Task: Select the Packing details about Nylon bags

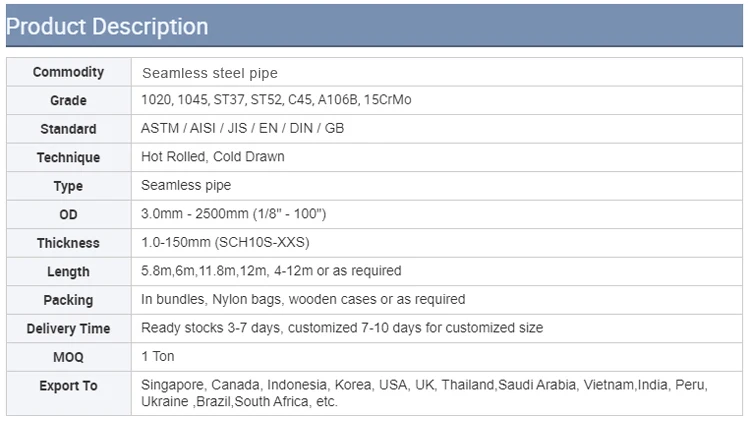Action: [303, 299]
